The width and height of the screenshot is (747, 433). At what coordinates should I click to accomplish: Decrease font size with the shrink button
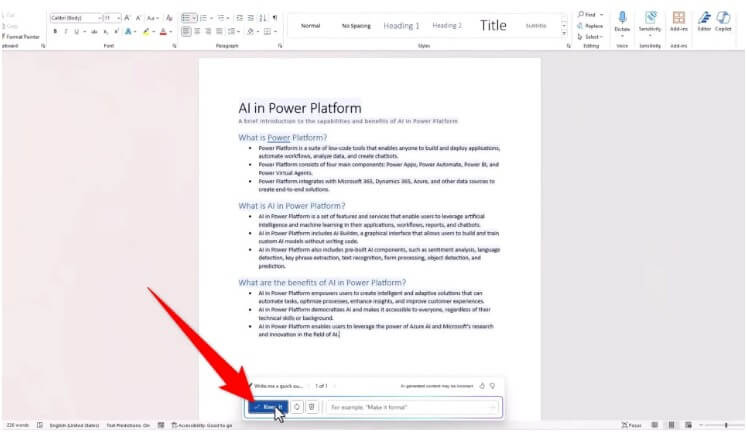click(138, 18)
